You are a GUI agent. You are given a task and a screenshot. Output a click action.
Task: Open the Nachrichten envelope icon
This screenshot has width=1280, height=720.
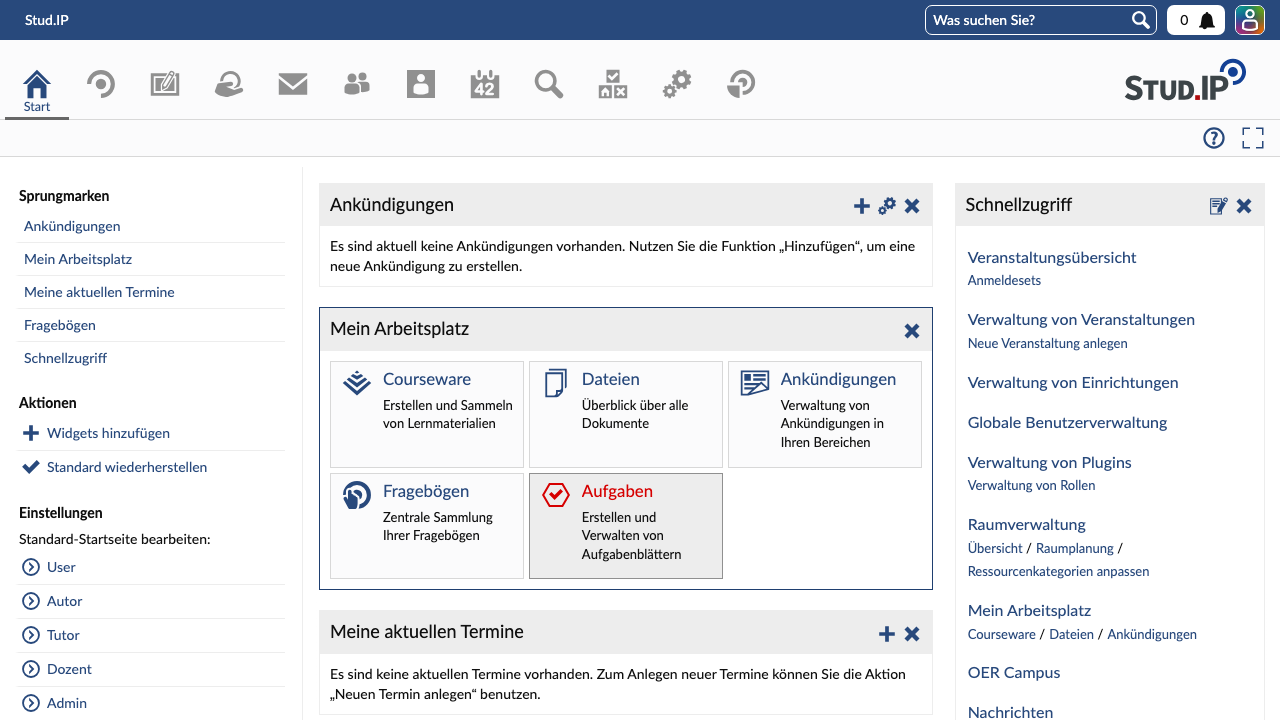click(293, 84)
